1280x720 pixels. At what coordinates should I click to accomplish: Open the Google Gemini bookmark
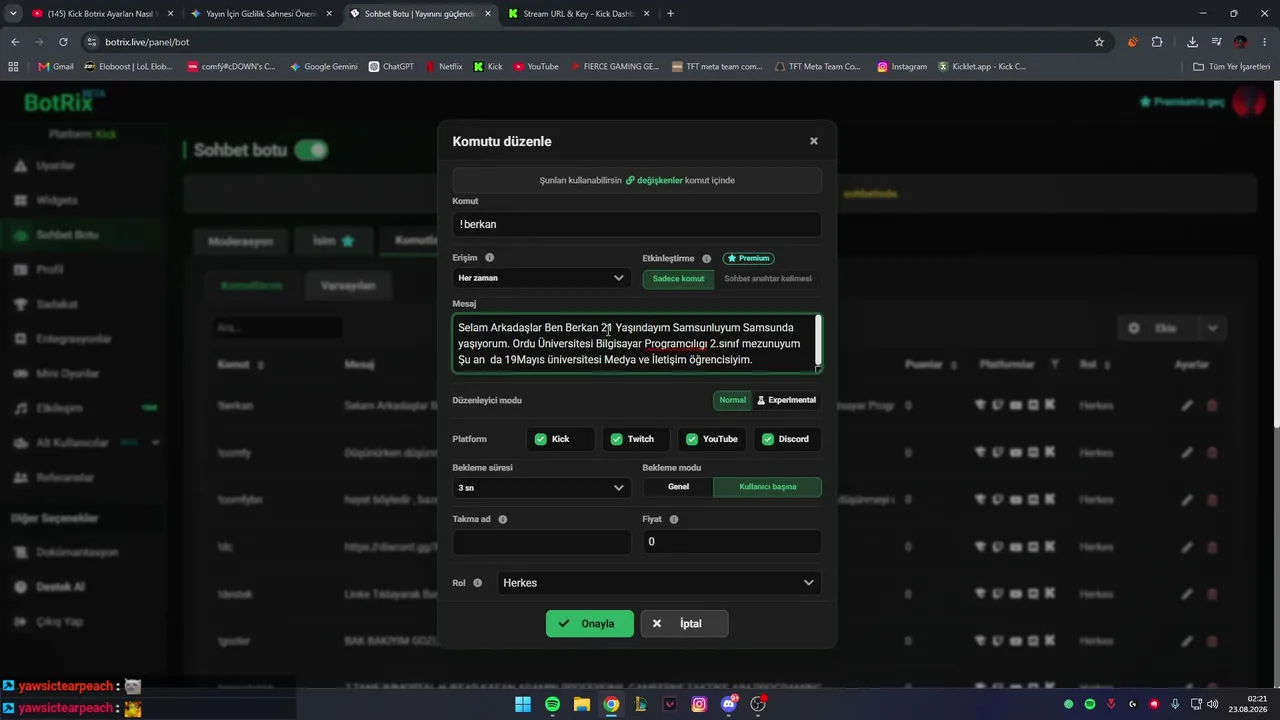click(x=324, y=67)
